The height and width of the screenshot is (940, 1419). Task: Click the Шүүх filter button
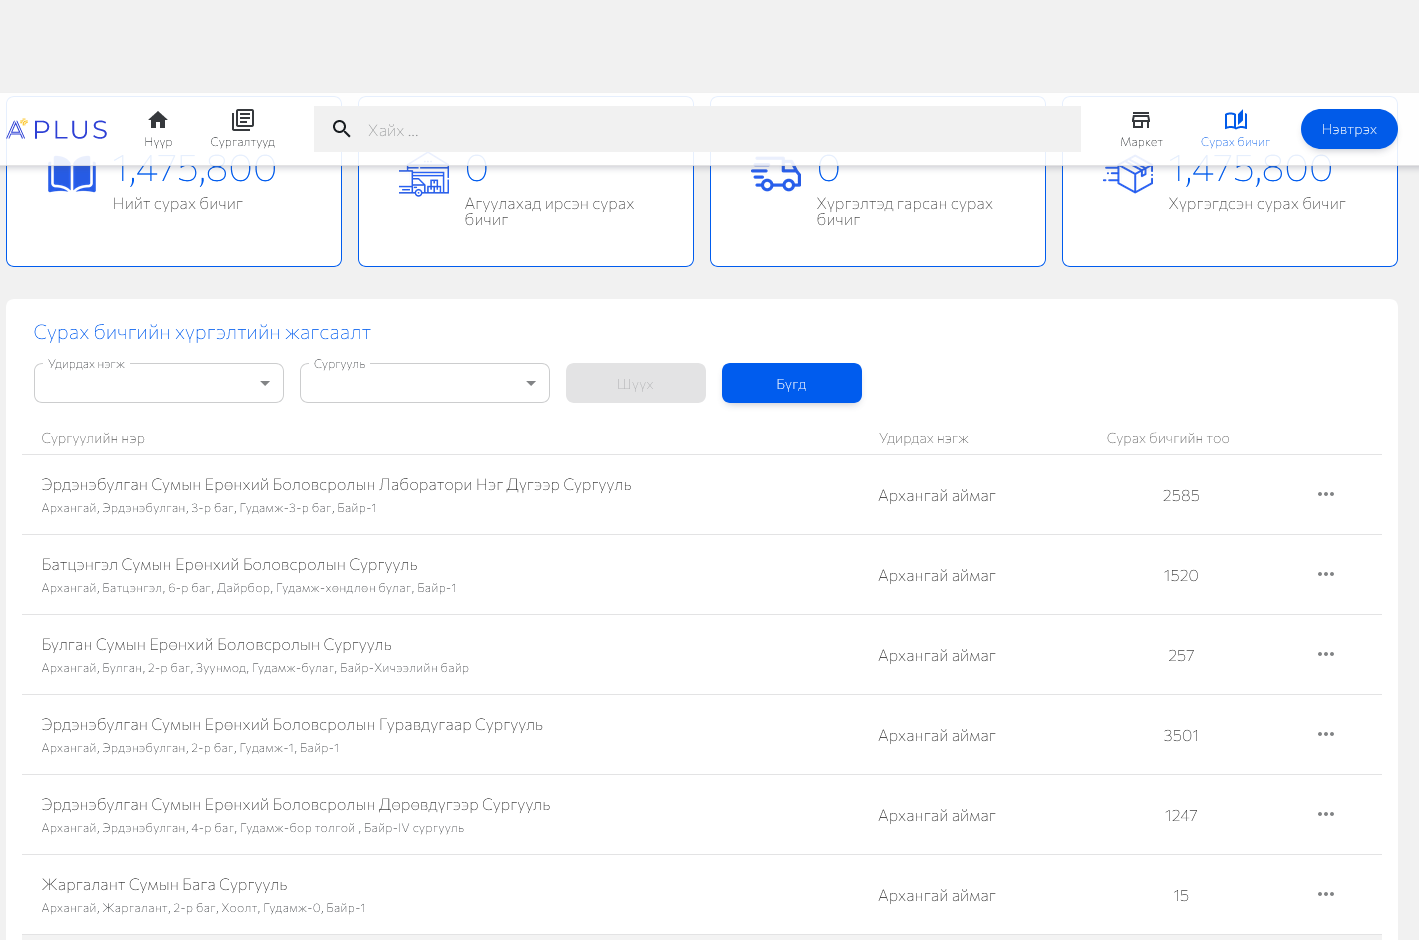[x=635, y=383]
